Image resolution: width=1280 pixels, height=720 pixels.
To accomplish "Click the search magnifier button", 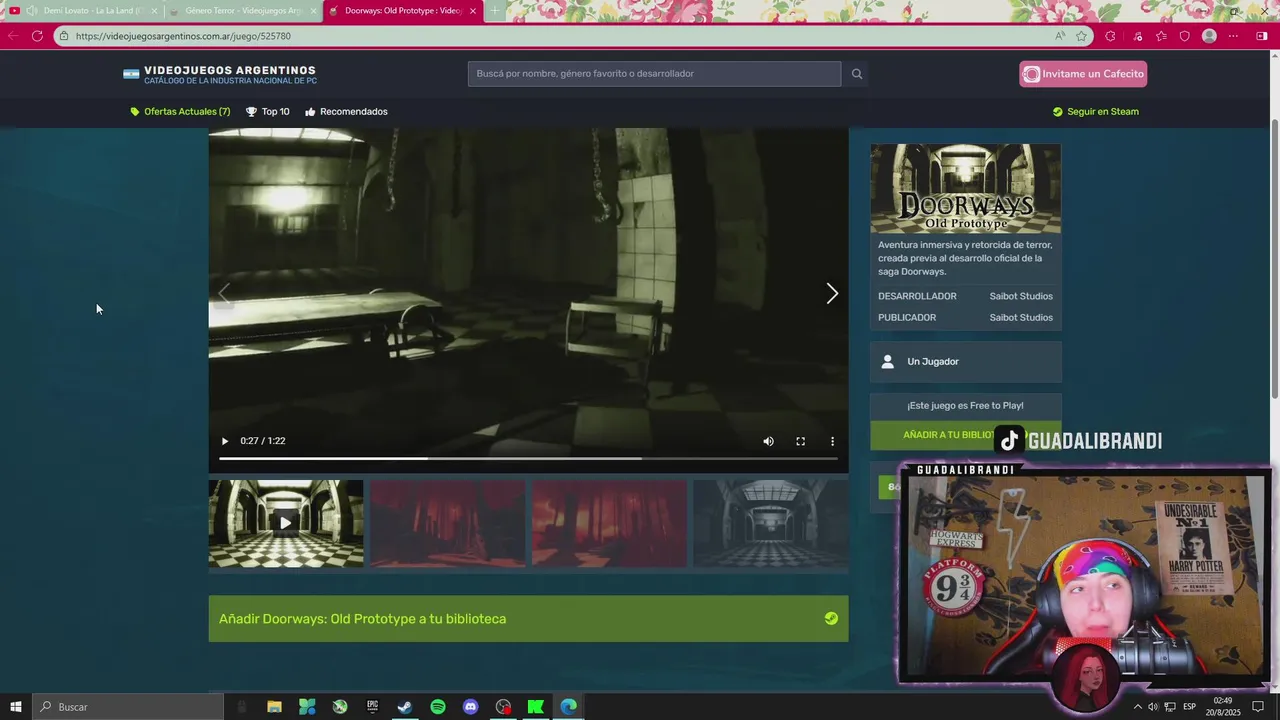I will coord(857,74).
